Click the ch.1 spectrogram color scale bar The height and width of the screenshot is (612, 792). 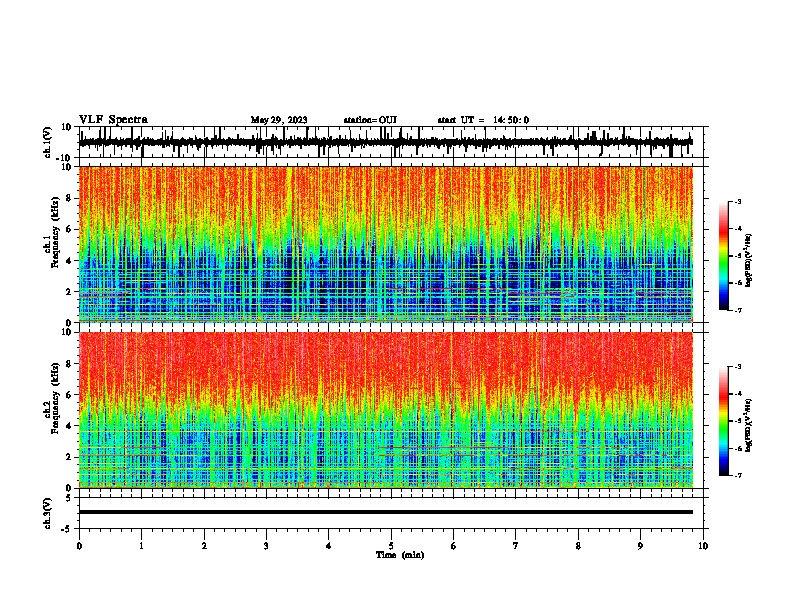point(723,256)
